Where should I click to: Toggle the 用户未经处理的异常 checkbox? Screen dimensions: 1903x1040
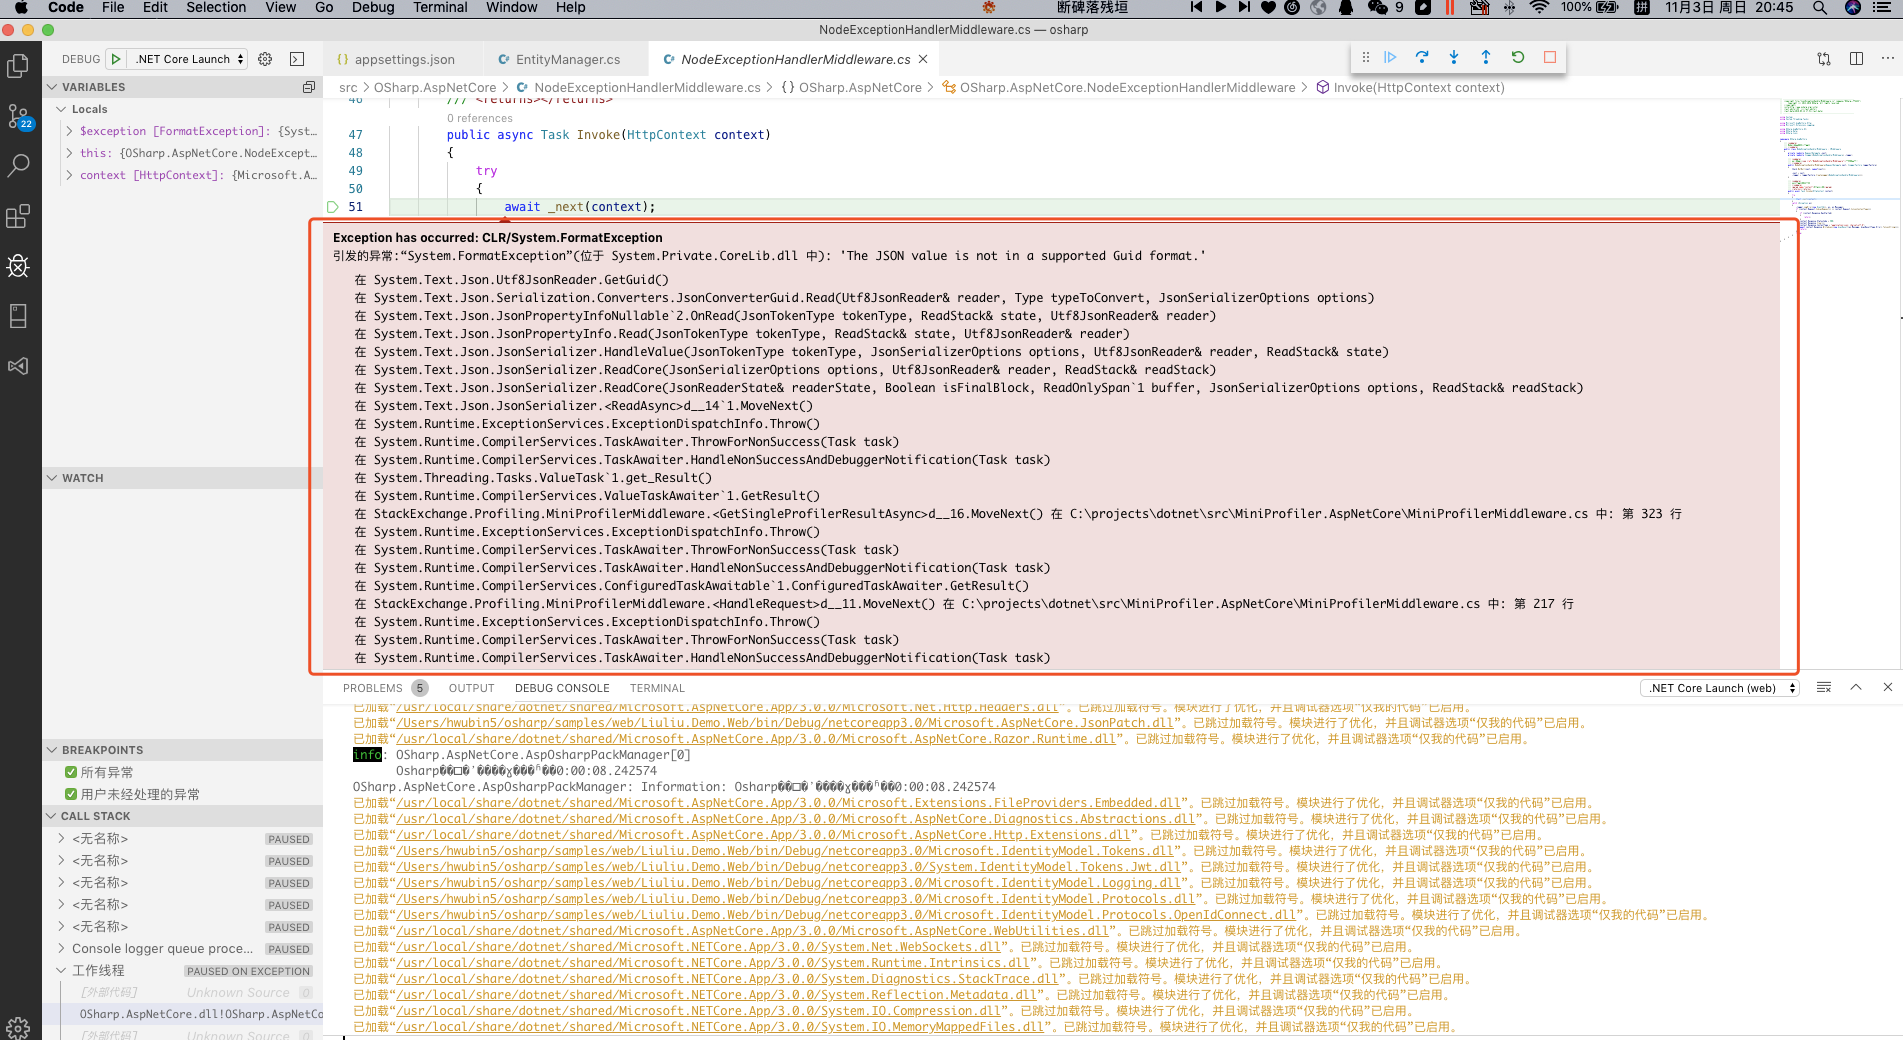pos(73,793)
